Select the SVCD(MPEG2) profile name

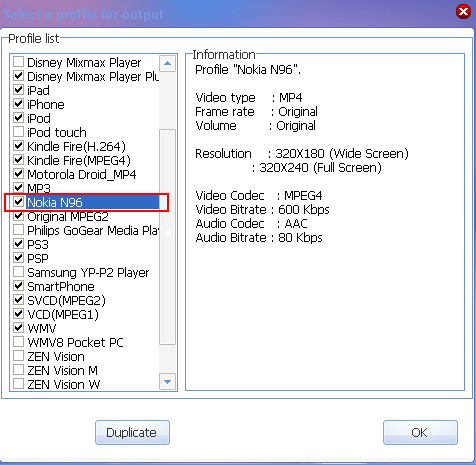[66, 301]
